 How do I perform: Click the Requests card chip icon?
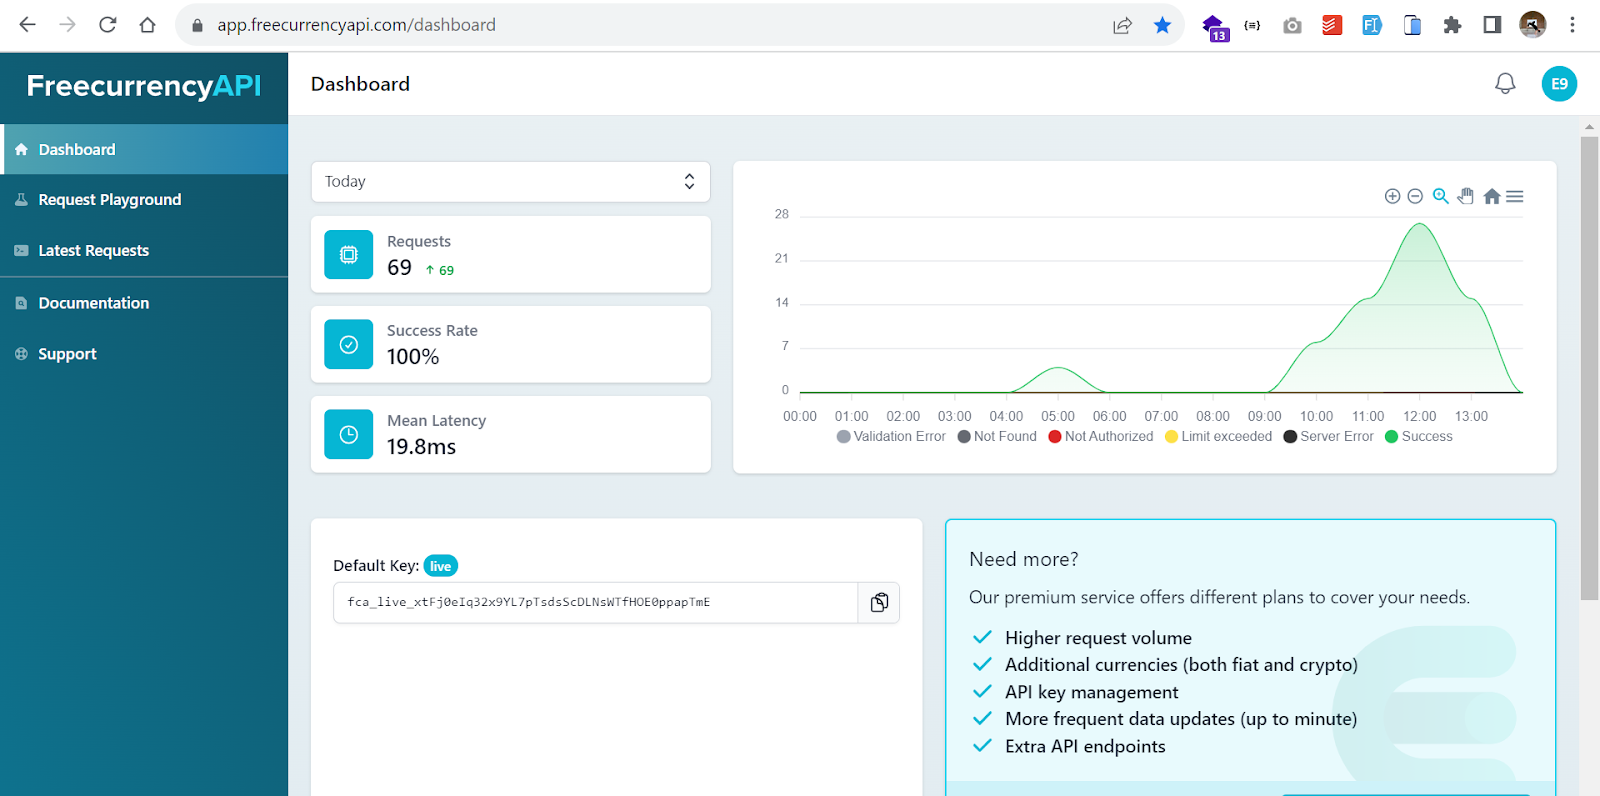pyautogui.click(x=349, y=255)
